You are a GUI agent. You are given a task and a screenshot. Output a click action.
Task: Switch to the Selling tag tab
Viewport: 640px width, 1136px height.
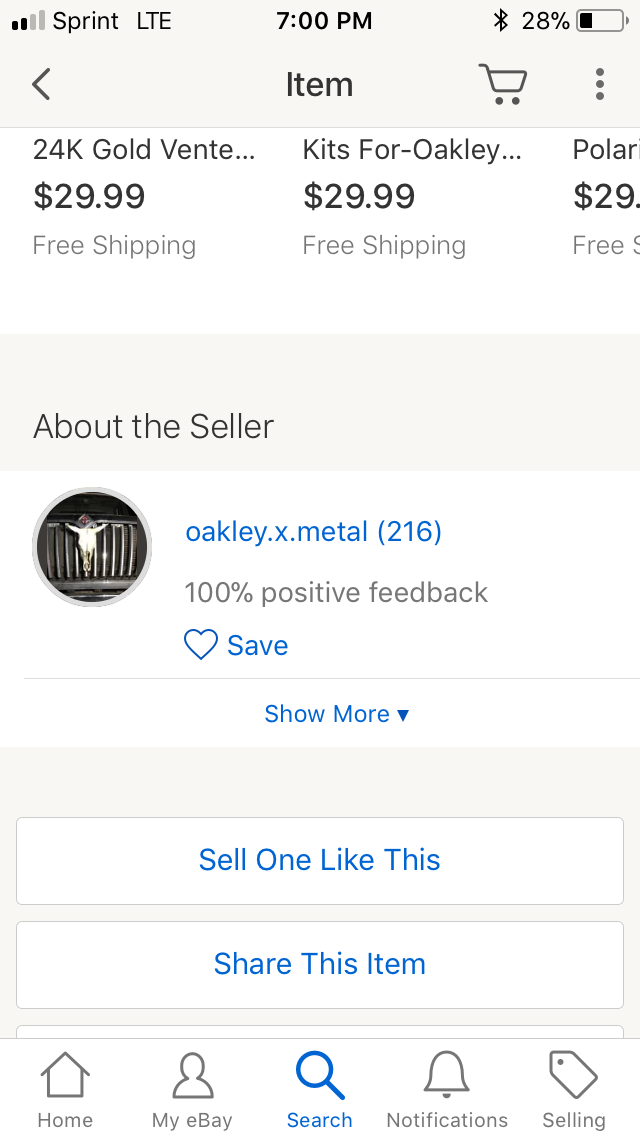574,1090
